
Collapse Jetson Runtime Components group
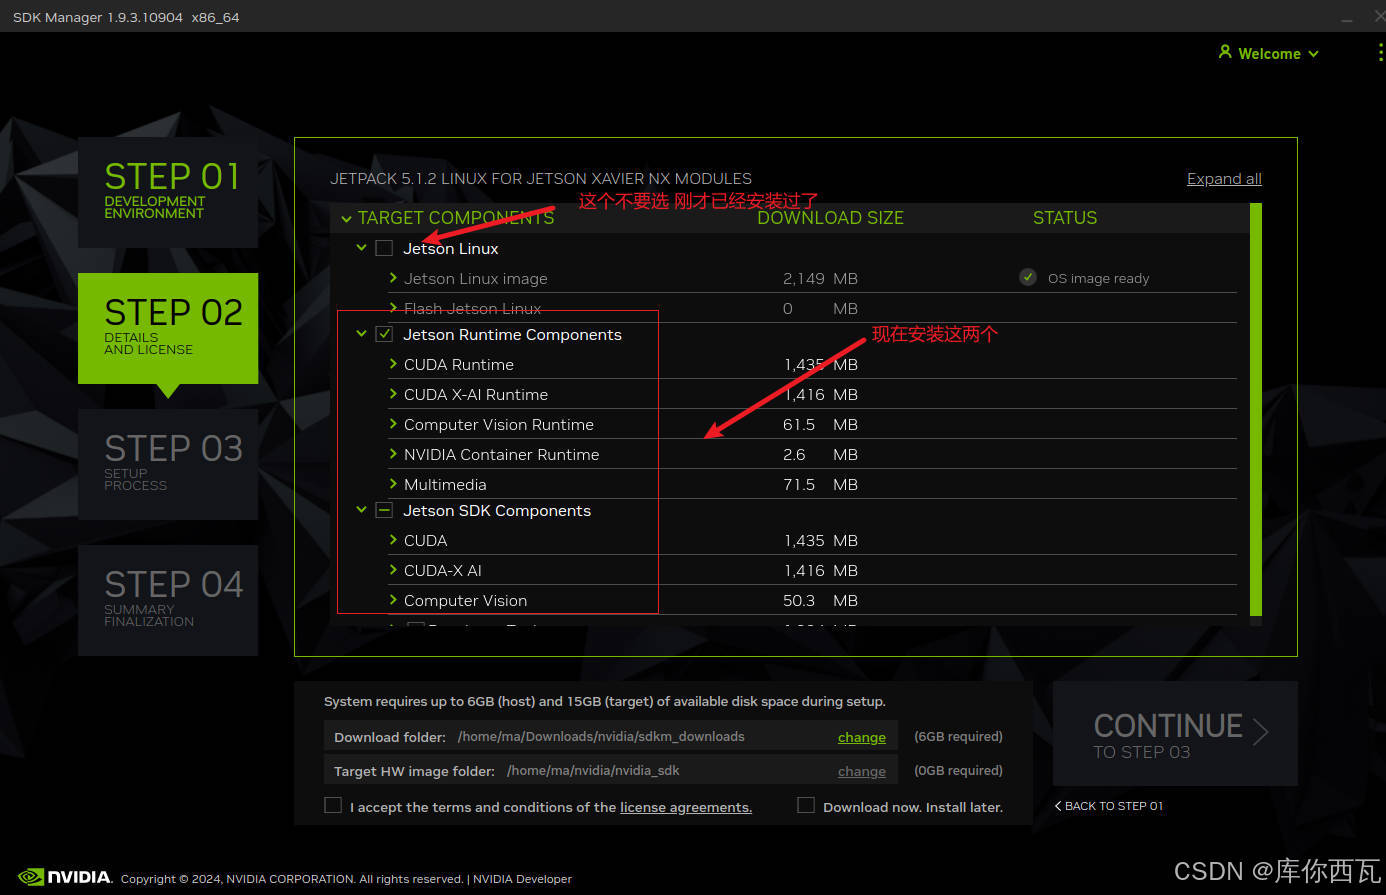tap(362, 333)
